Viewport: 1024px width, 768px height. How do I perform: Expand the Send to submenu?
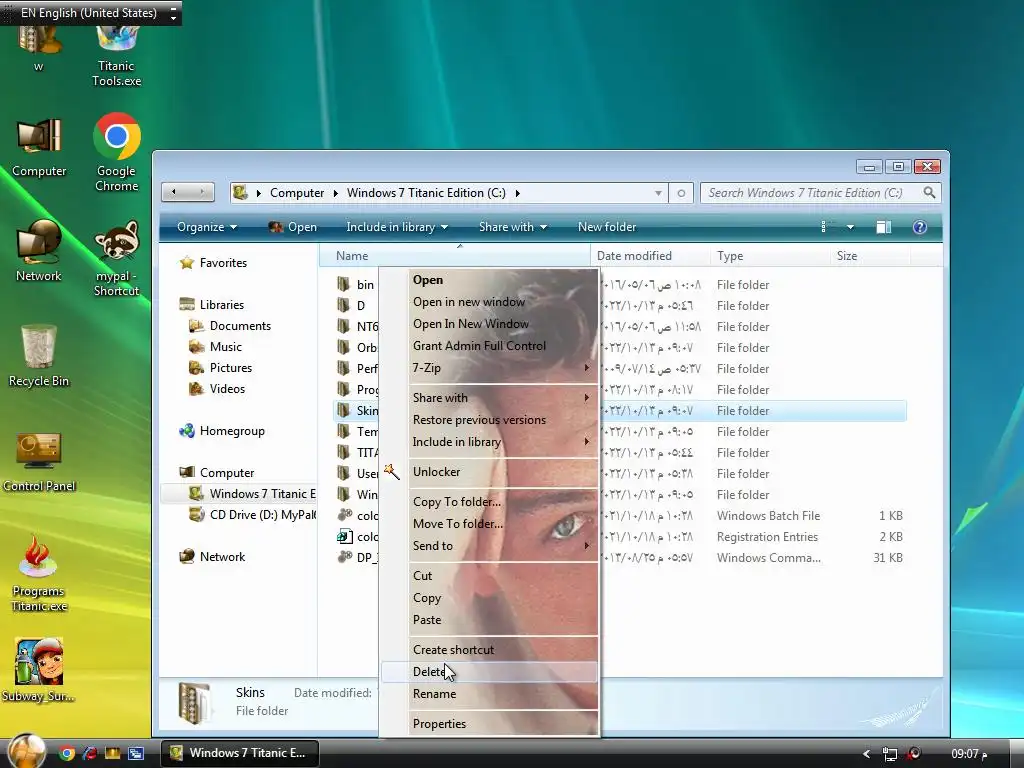(586, 545)
